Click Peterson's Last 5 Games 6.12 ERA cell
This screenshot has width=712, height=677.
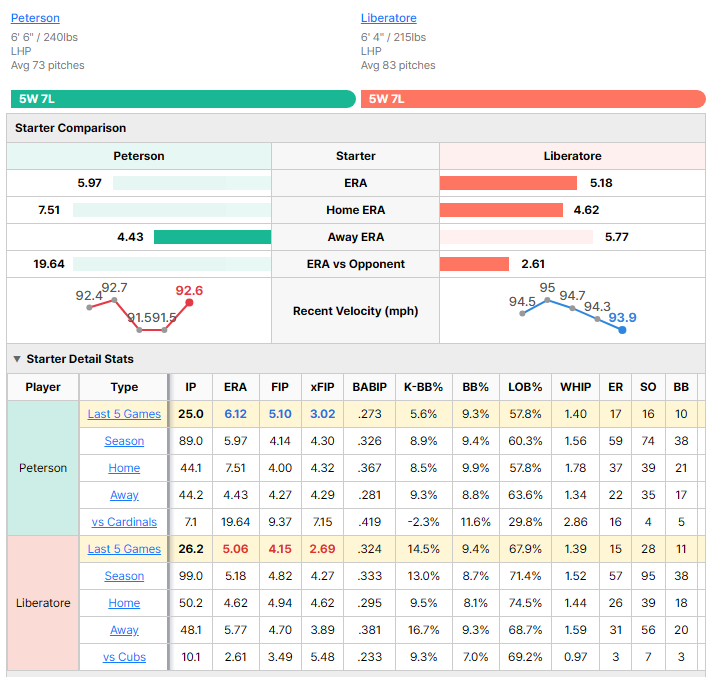click(x=235, y=414)
